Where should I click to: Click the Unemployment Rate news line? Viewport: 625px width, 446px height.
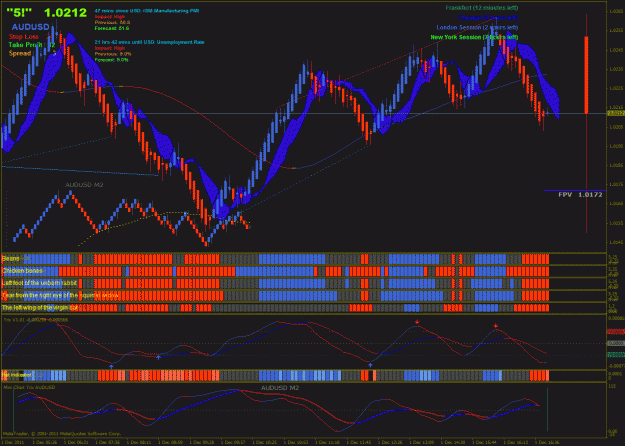coord(149,42)
